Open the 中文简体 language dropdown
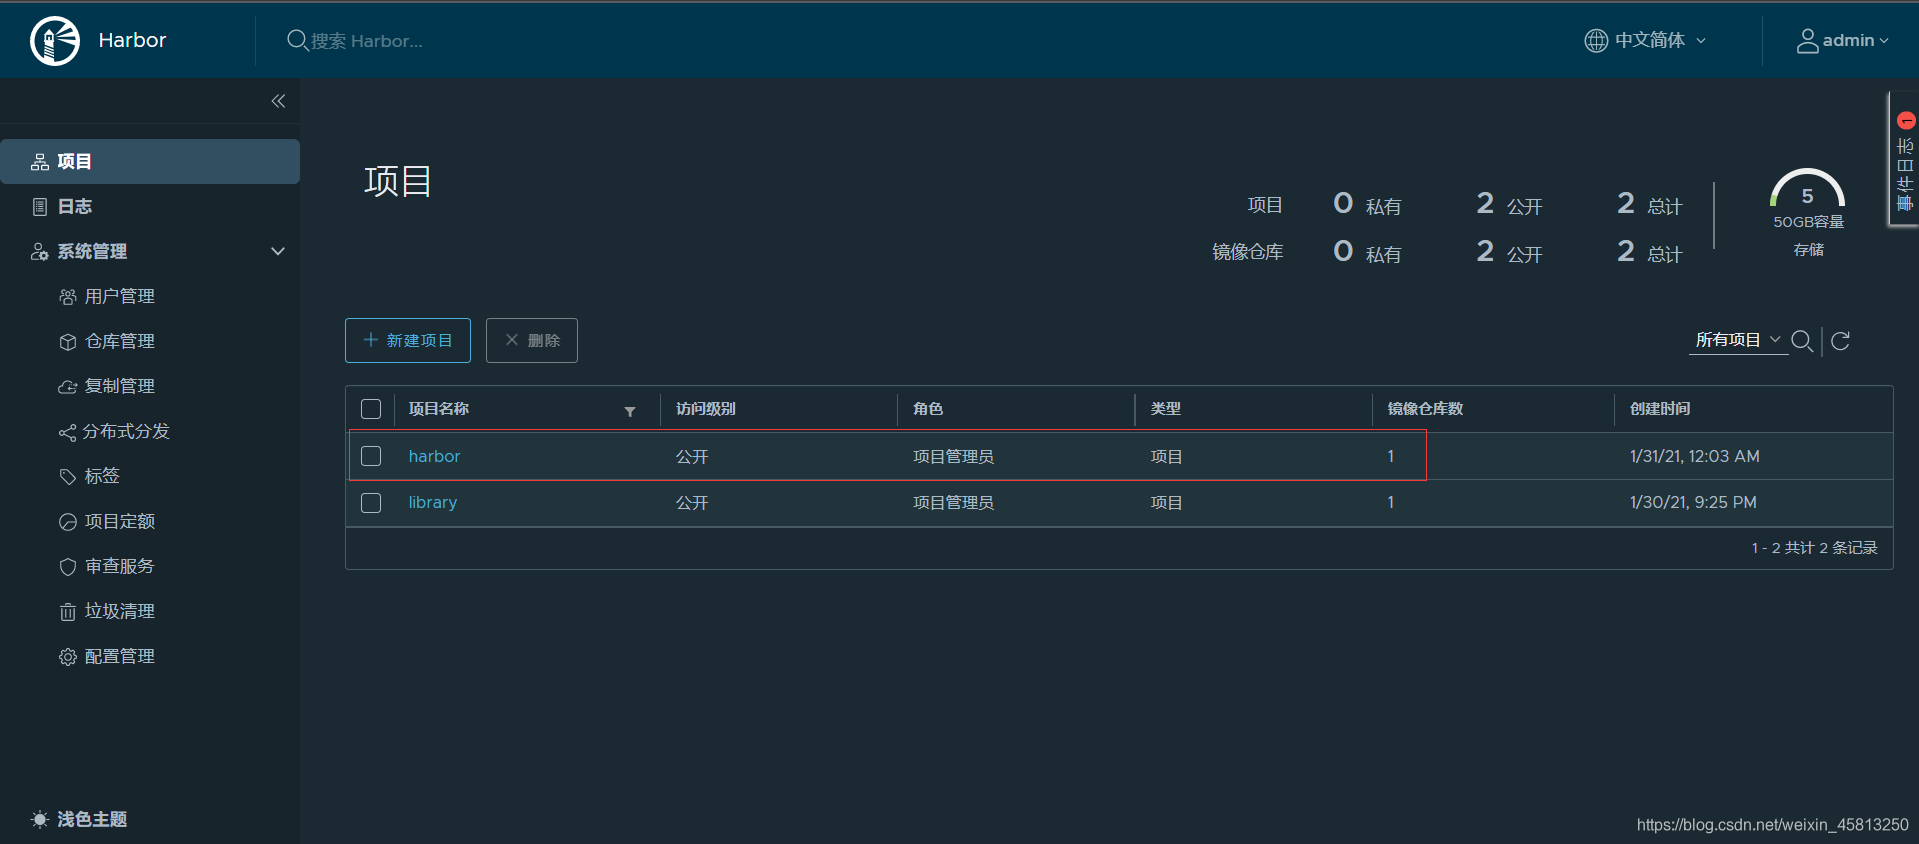The image size is (1919, 844). point(1660,40)
